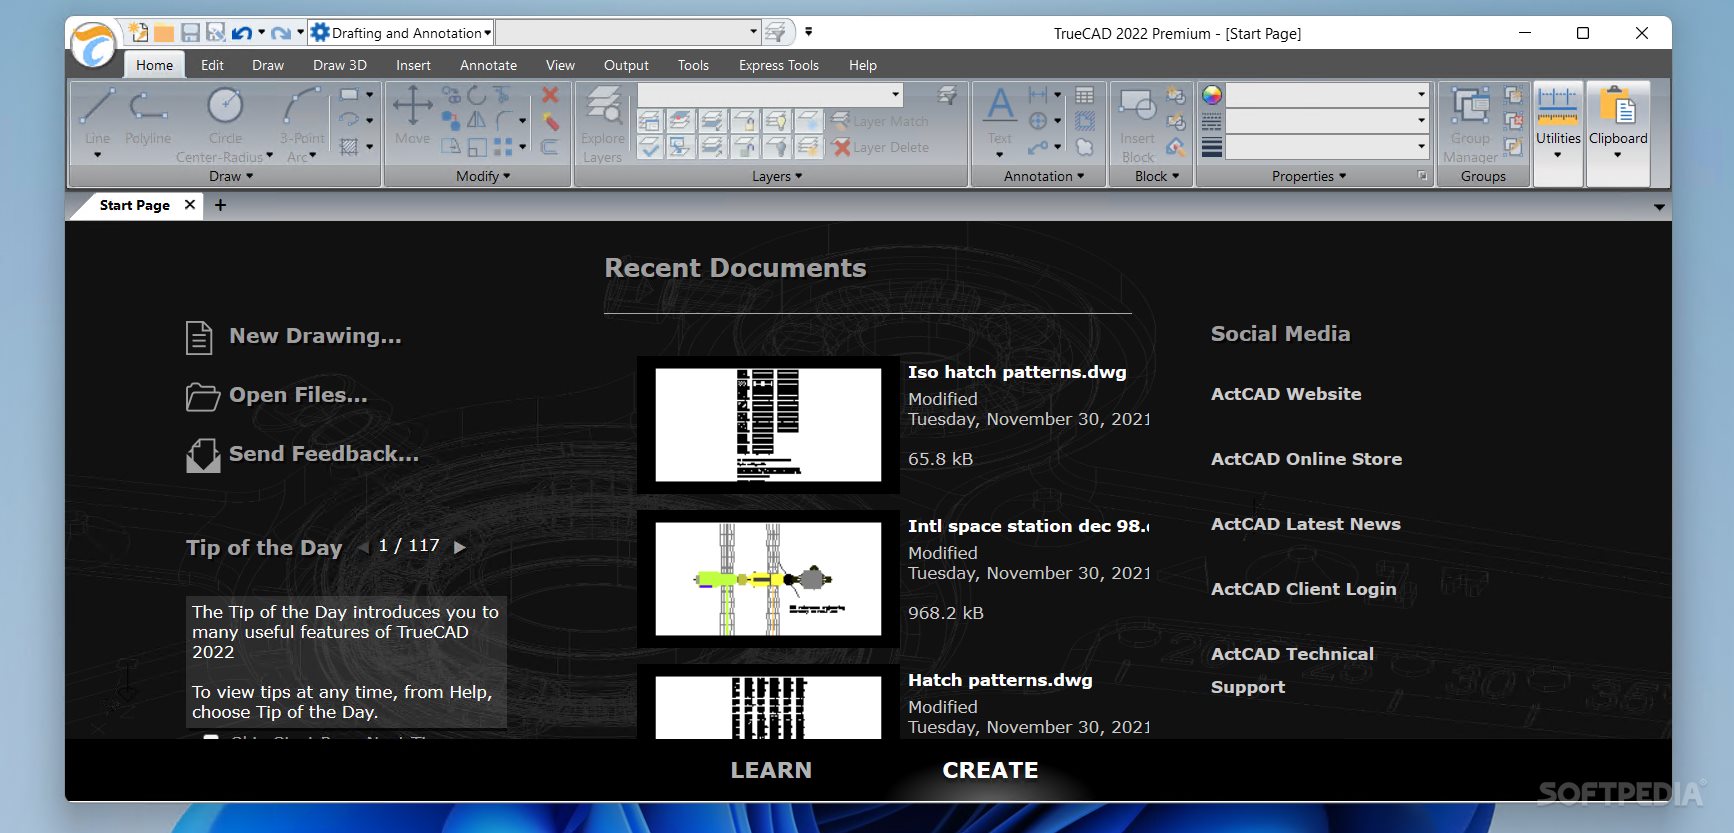The height and width of the screenshot is (833, 1734).
Task: Expand the Modify panel flyout
Action: pyautogui.click(x=483, y=176)
